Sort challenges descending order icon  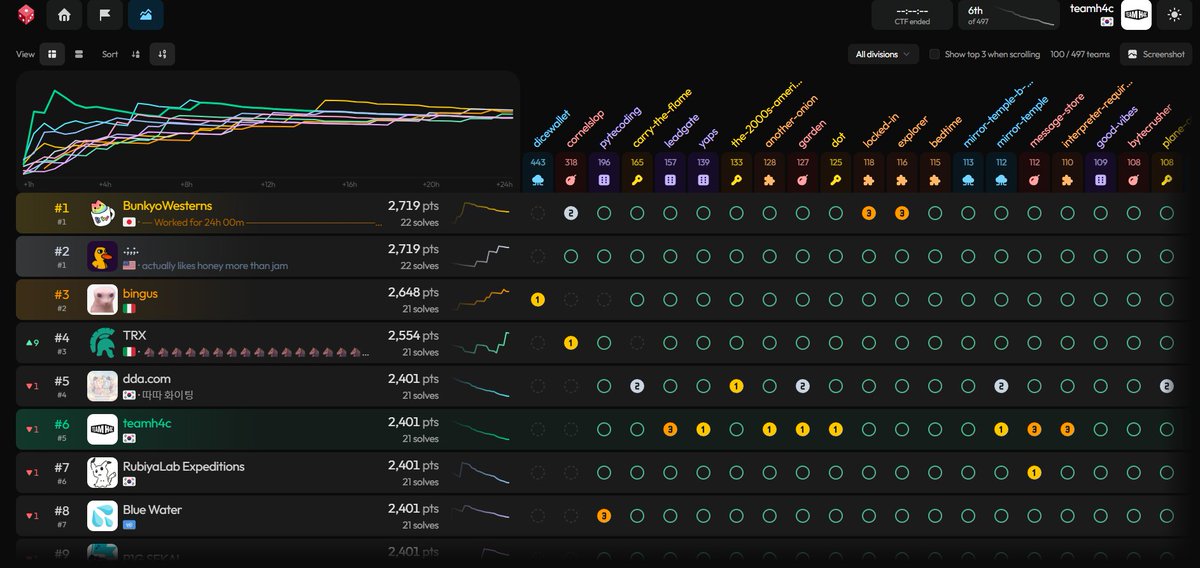click(162, 54)
